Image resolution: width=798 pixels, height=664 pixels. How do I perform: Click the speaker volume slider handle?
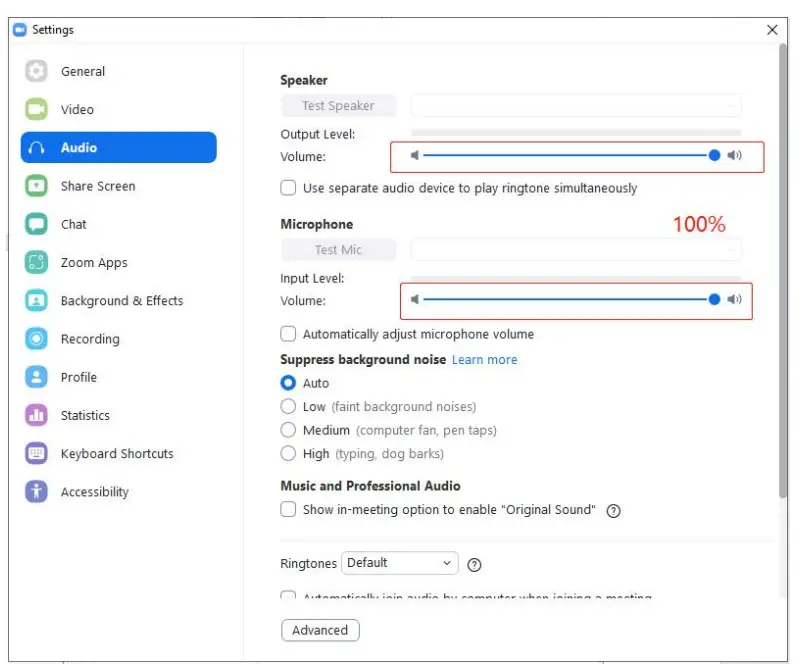pos(714,156)
